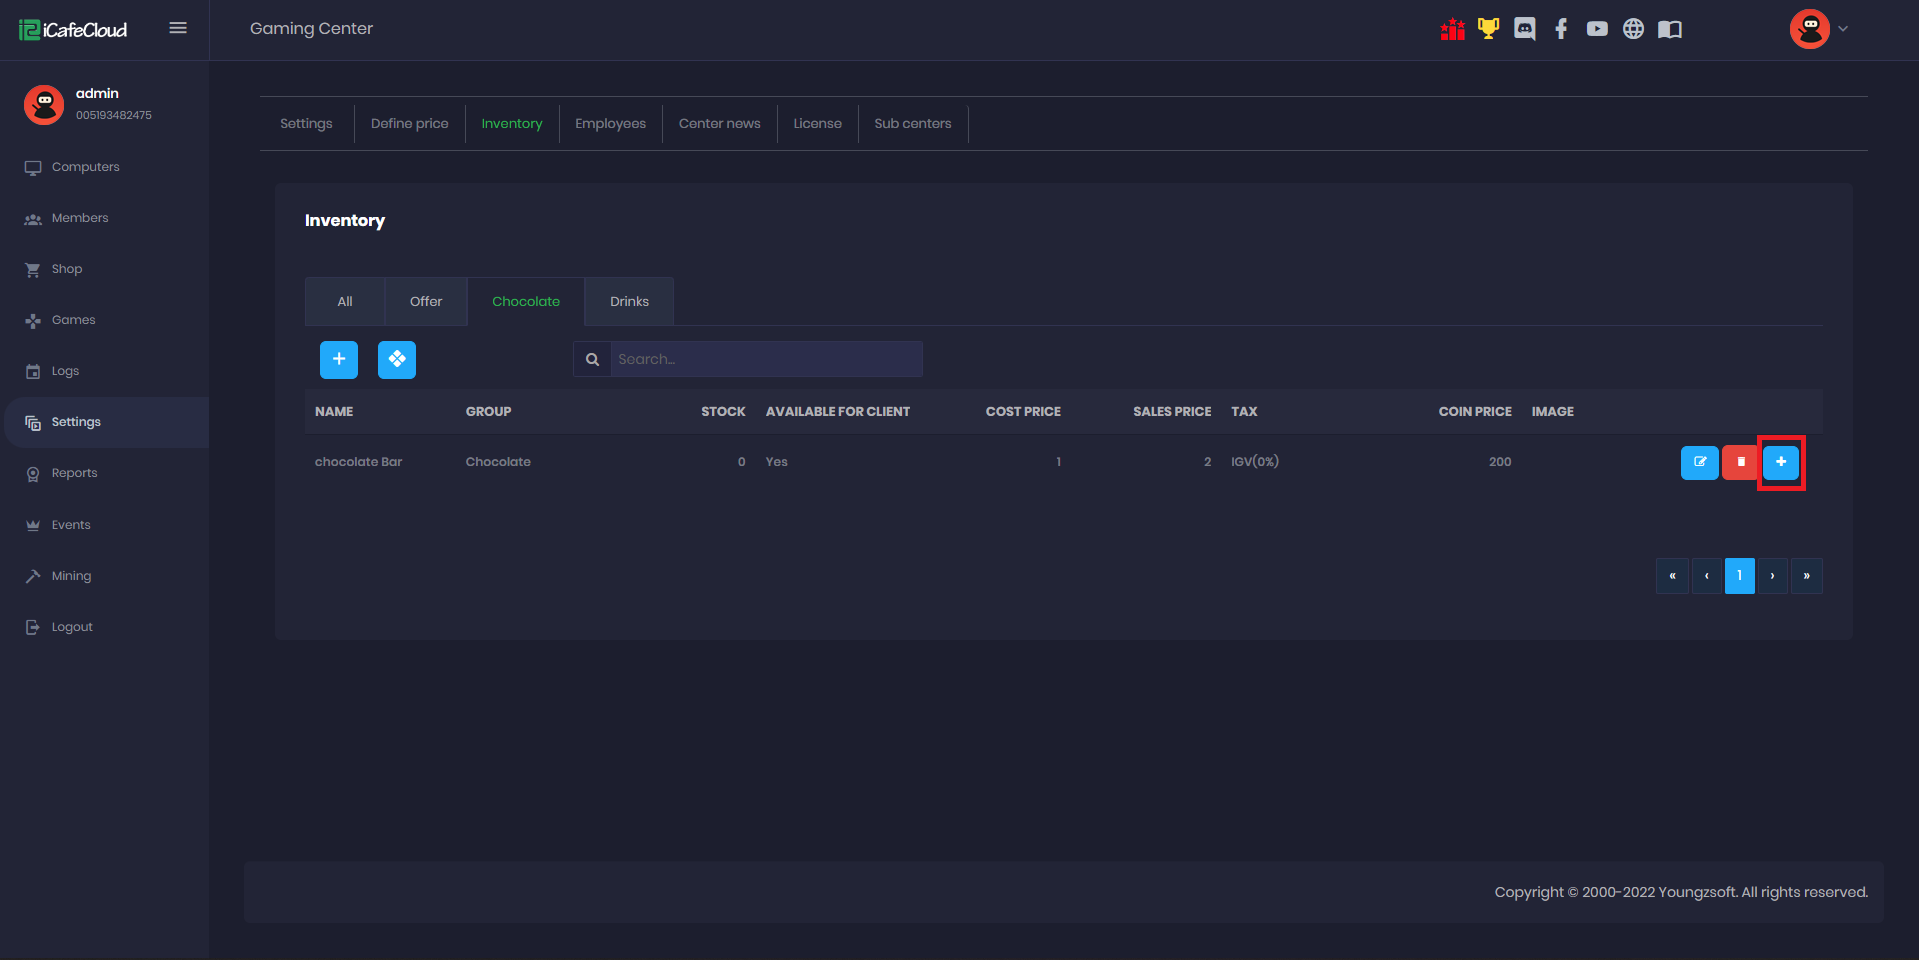The width and height of the screenshot is (1919, 963).
Task: Delete the chocolate Bar item
Action: click(1740, 463)
